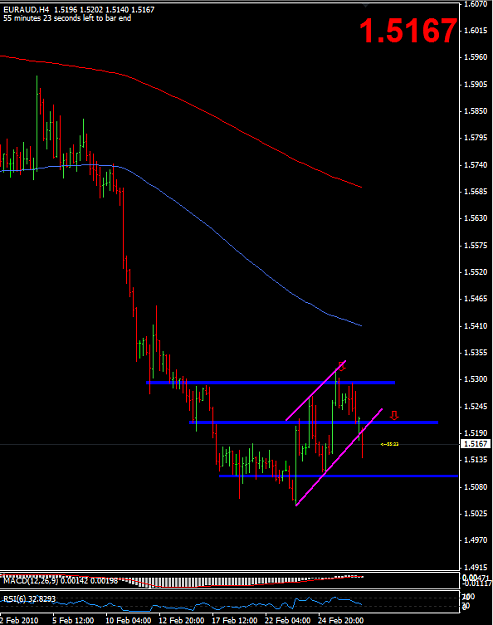Click the yellow bar-countdown label 55:23

(390, 444)
